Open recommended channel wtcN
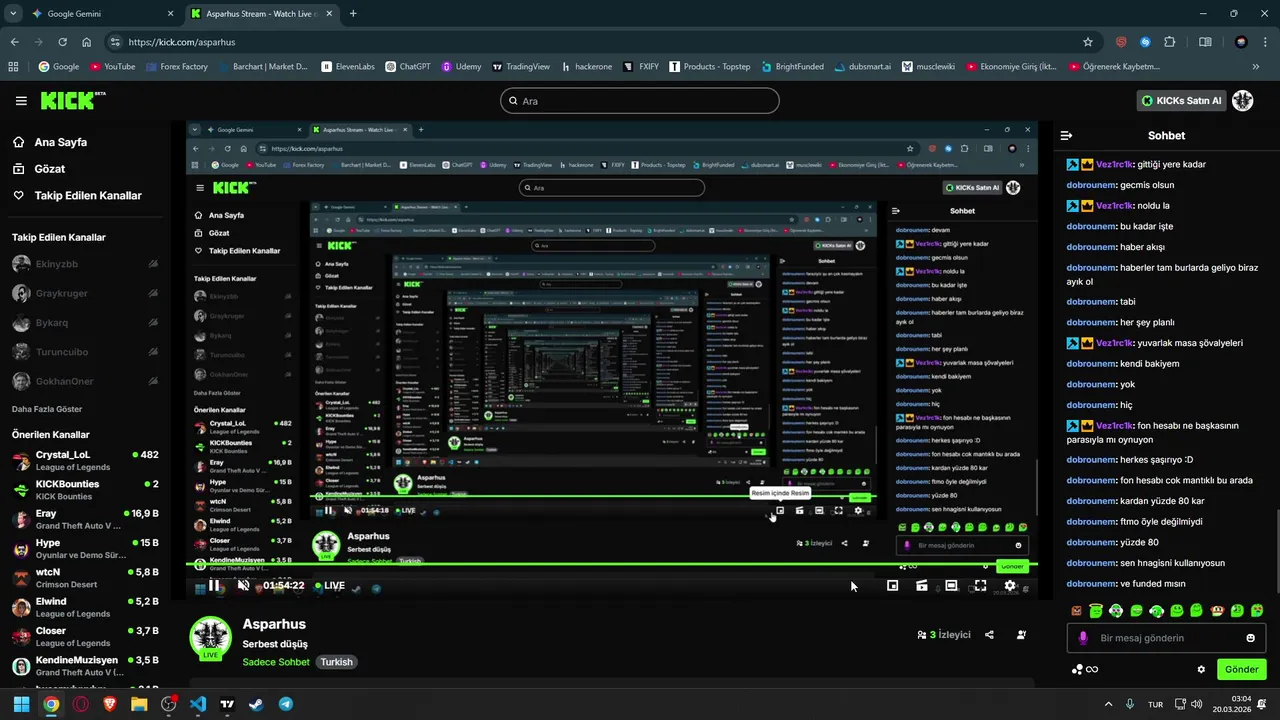Viewport: 1280px width, 720px height. pos(85,578)
